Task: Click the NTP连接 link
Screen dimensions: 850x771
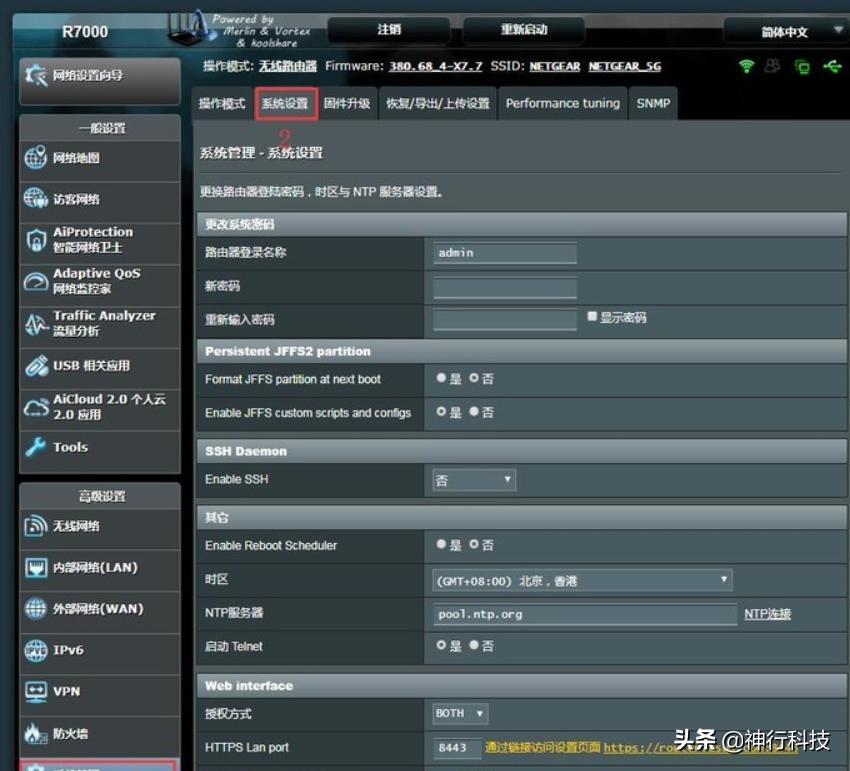Action: point(767,614)
